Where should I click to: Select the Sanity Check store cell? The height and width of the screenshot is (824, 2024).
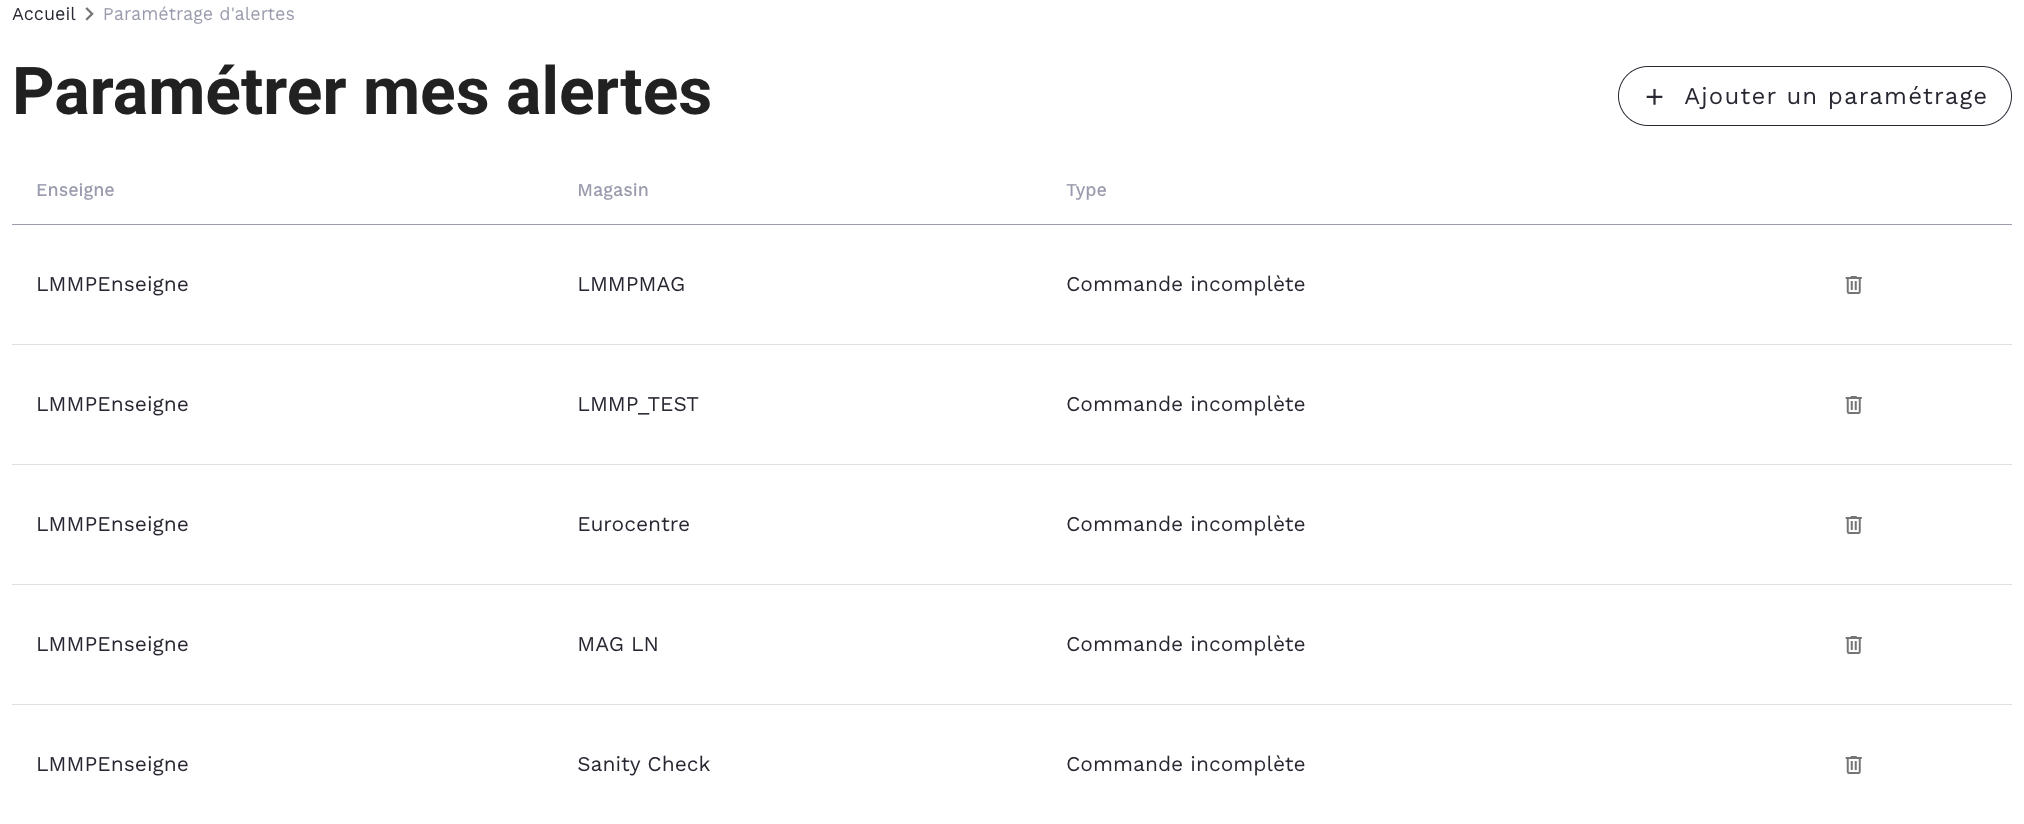643,764
